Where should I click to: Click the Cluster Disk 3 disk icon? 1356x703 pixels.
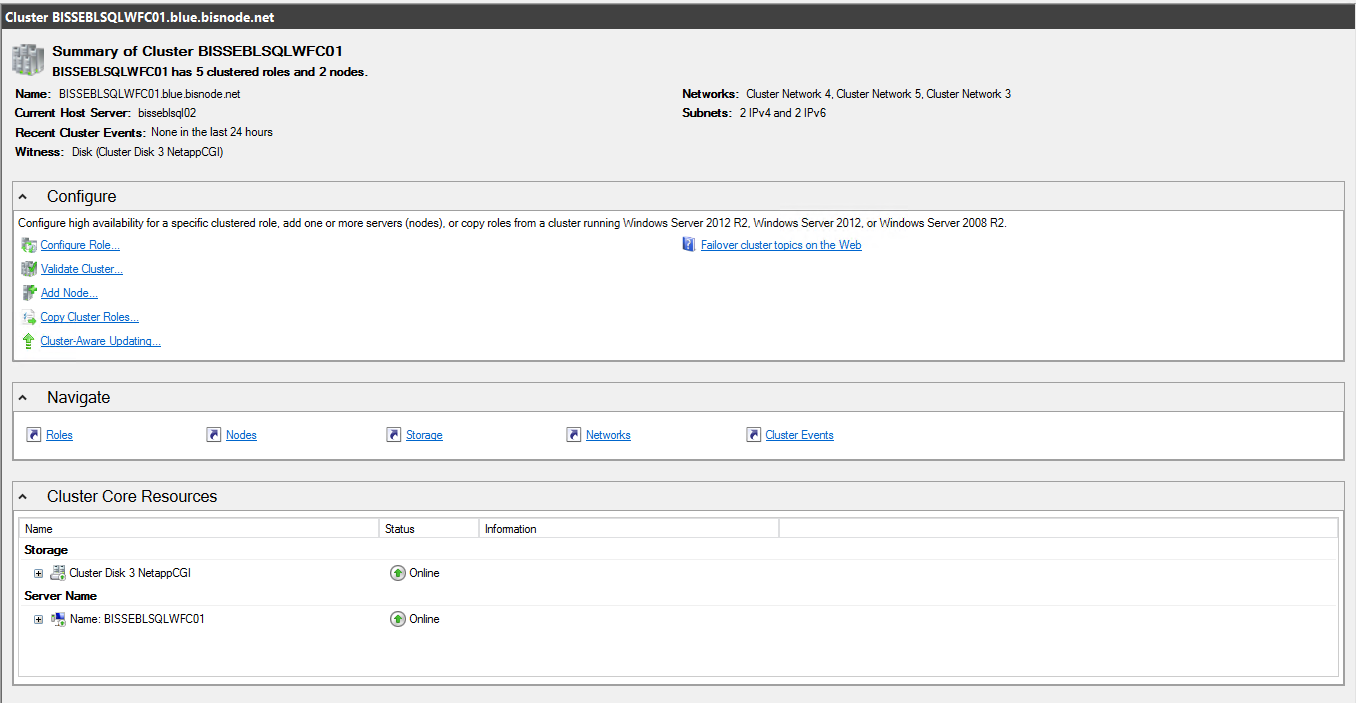coord(58,573)
